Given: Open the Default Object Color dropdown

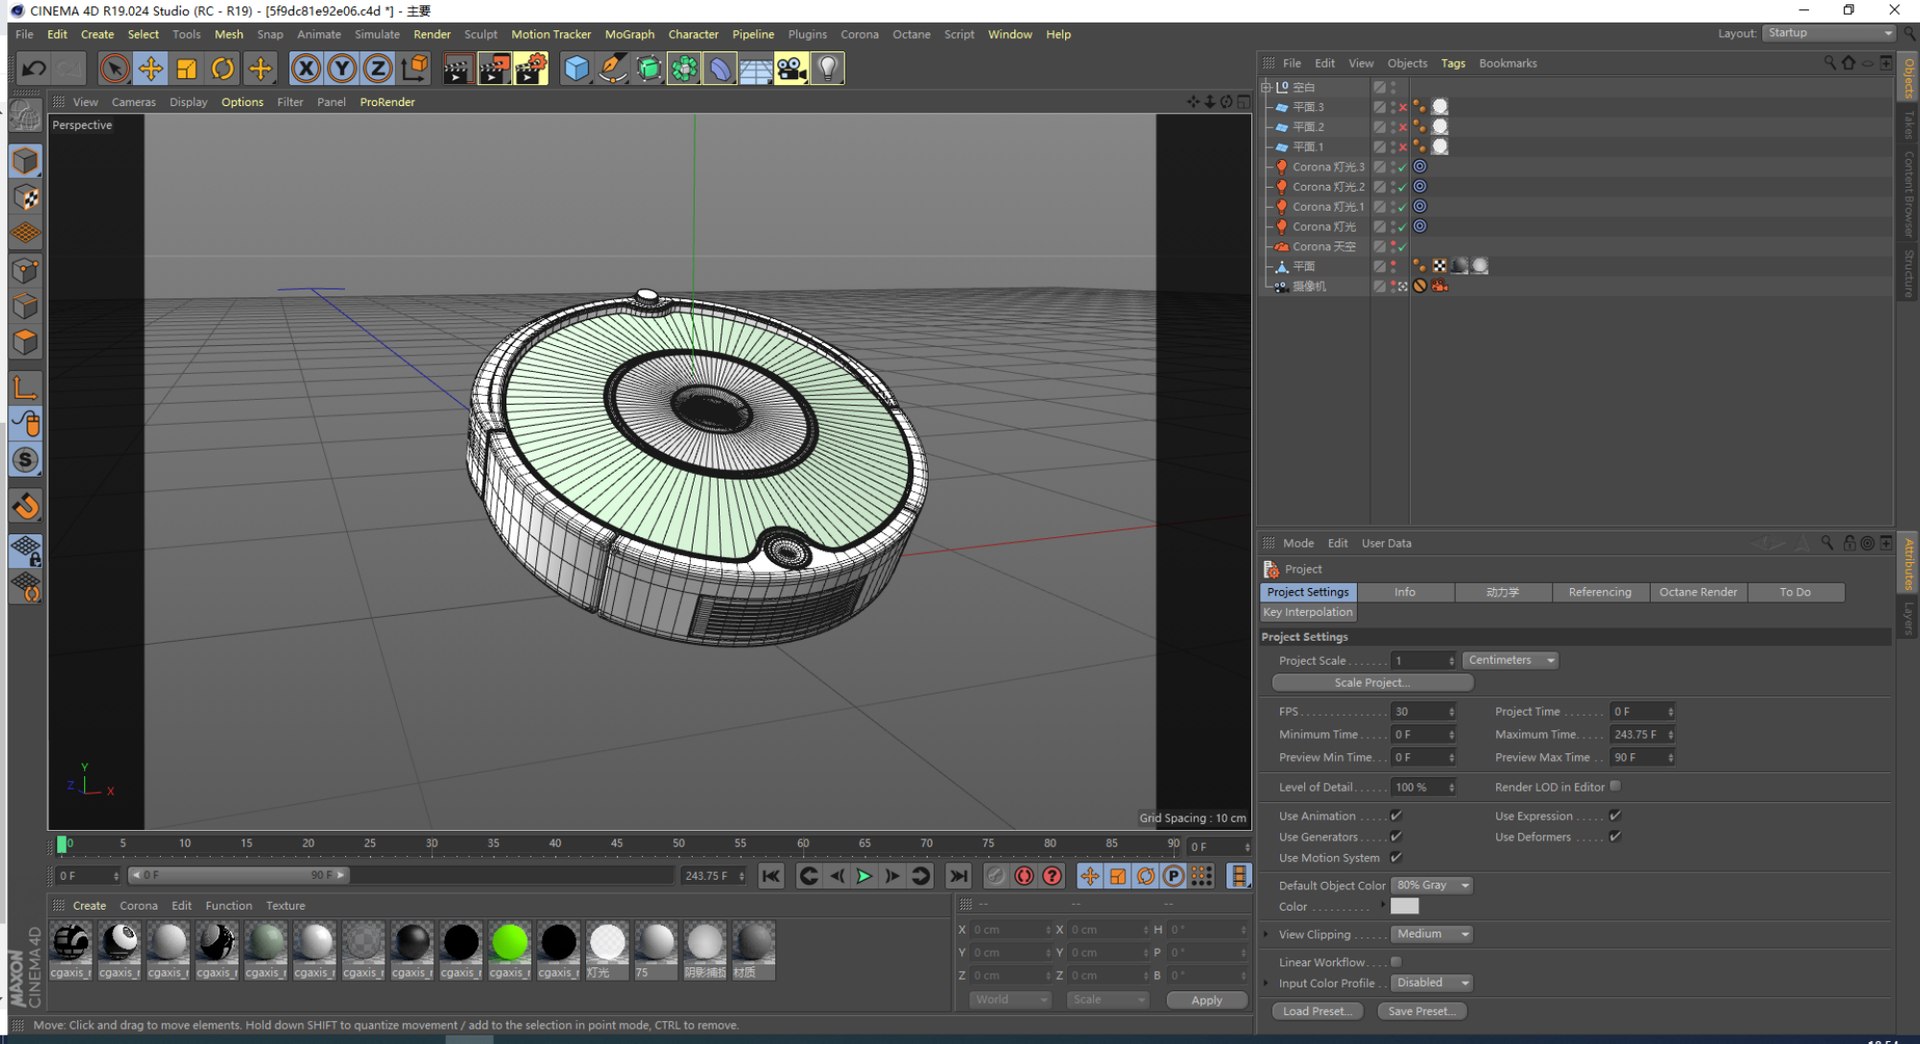Looking at the screenshot, I should (x=1433, y=886).
